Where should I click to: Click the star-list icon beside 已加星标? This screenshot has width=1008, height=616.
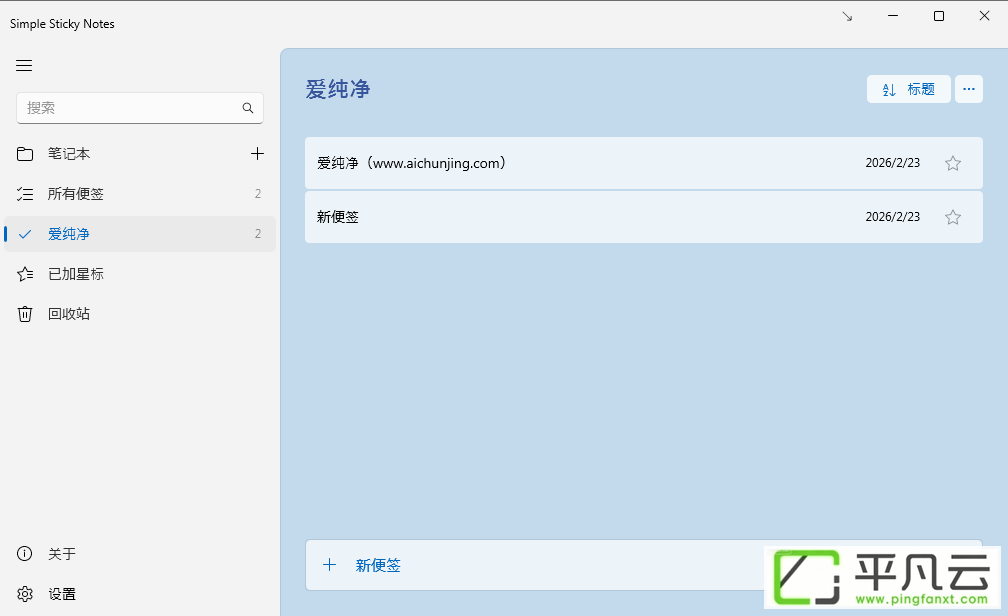tap(25, 274)
